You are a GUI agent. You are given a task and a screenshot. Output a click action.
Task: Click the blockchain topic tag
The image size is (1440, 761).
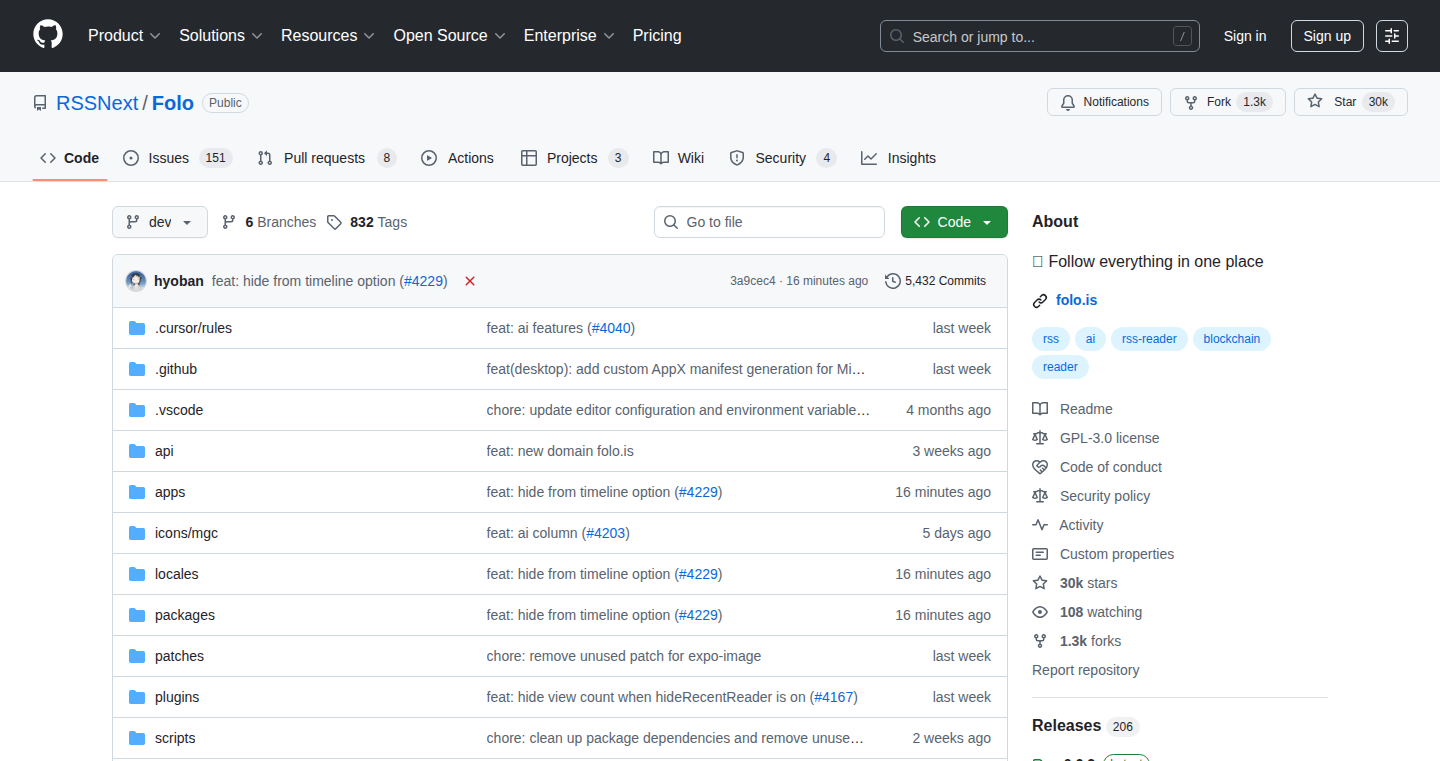pyautogui.click(x=1232, y=339)
